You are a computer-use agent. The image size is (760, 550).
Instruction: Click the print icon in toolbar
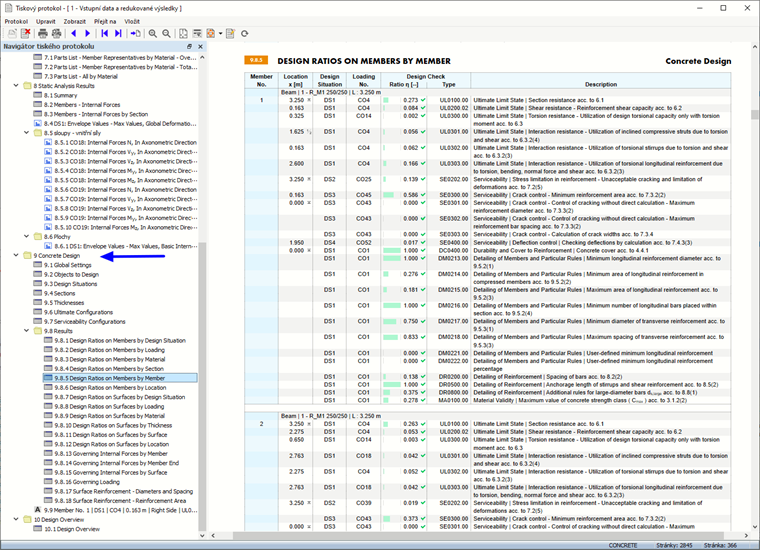[43, 33]
